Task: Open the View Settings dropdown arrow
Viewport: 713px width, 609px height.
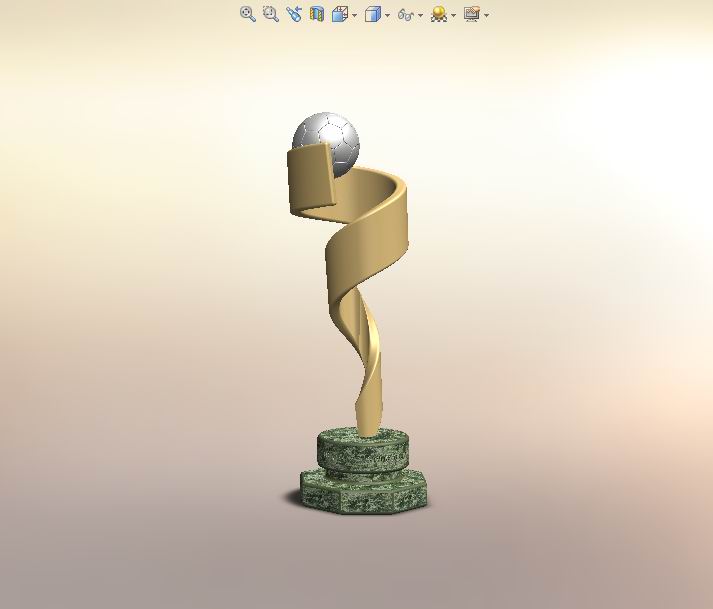Action: pos(487,15)
